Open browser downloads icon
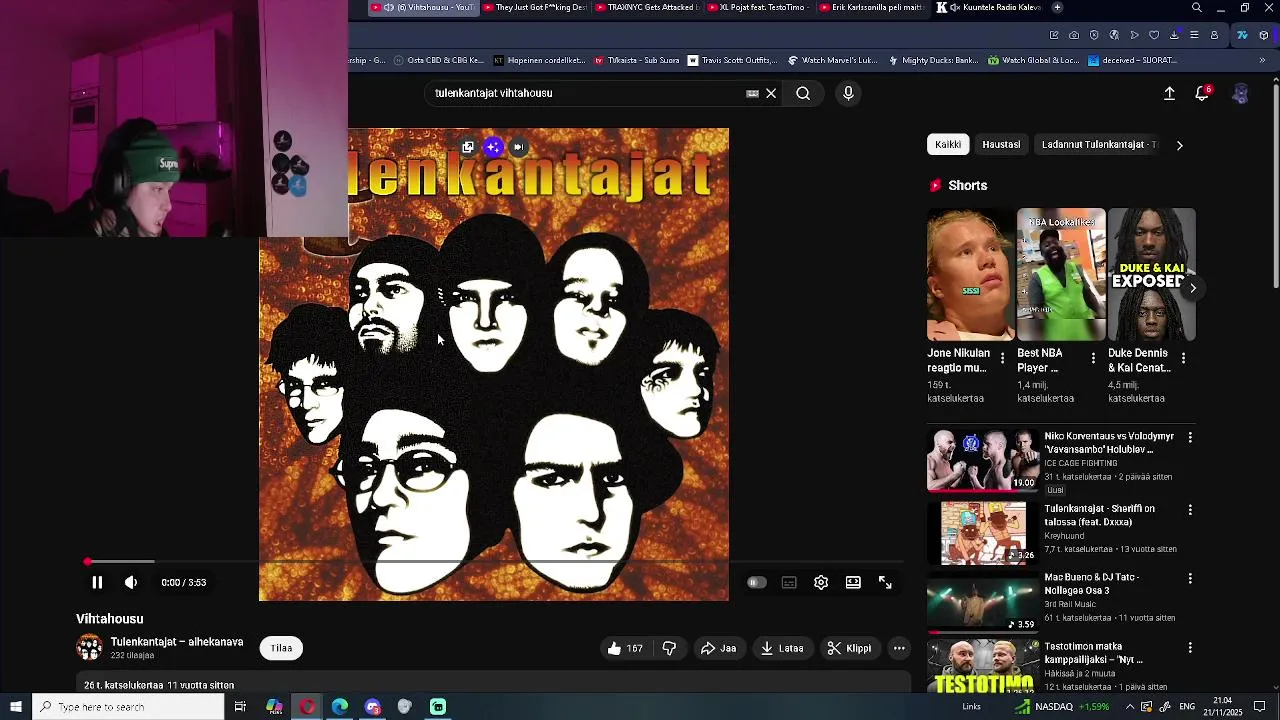Image resolution: width=1280 pixels, height=720 pixels. click(x=1174, y=35)
